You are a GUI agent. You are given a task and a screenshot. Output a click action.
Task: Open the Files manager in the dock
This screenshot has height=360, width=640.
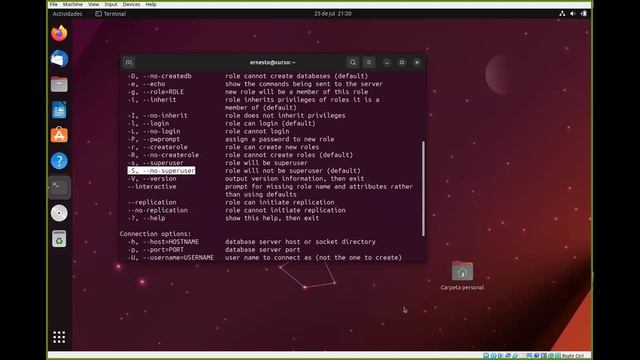coord(59,84)
